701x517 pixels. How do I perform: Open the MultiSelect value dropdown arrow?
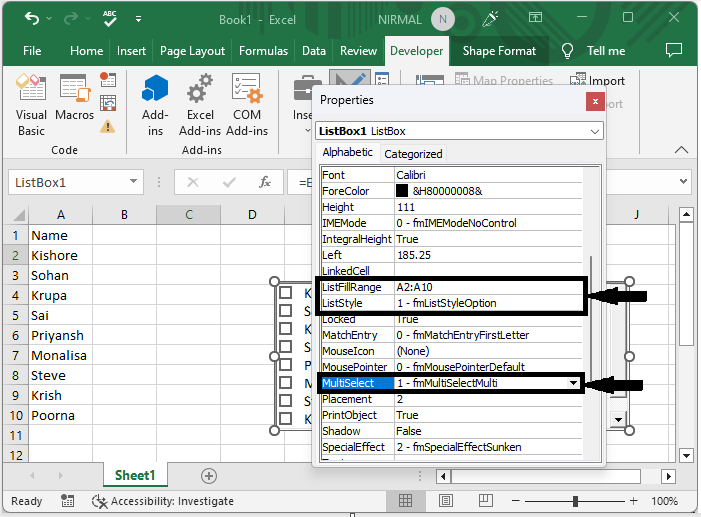pyautogui.click(x=573, y=383)
